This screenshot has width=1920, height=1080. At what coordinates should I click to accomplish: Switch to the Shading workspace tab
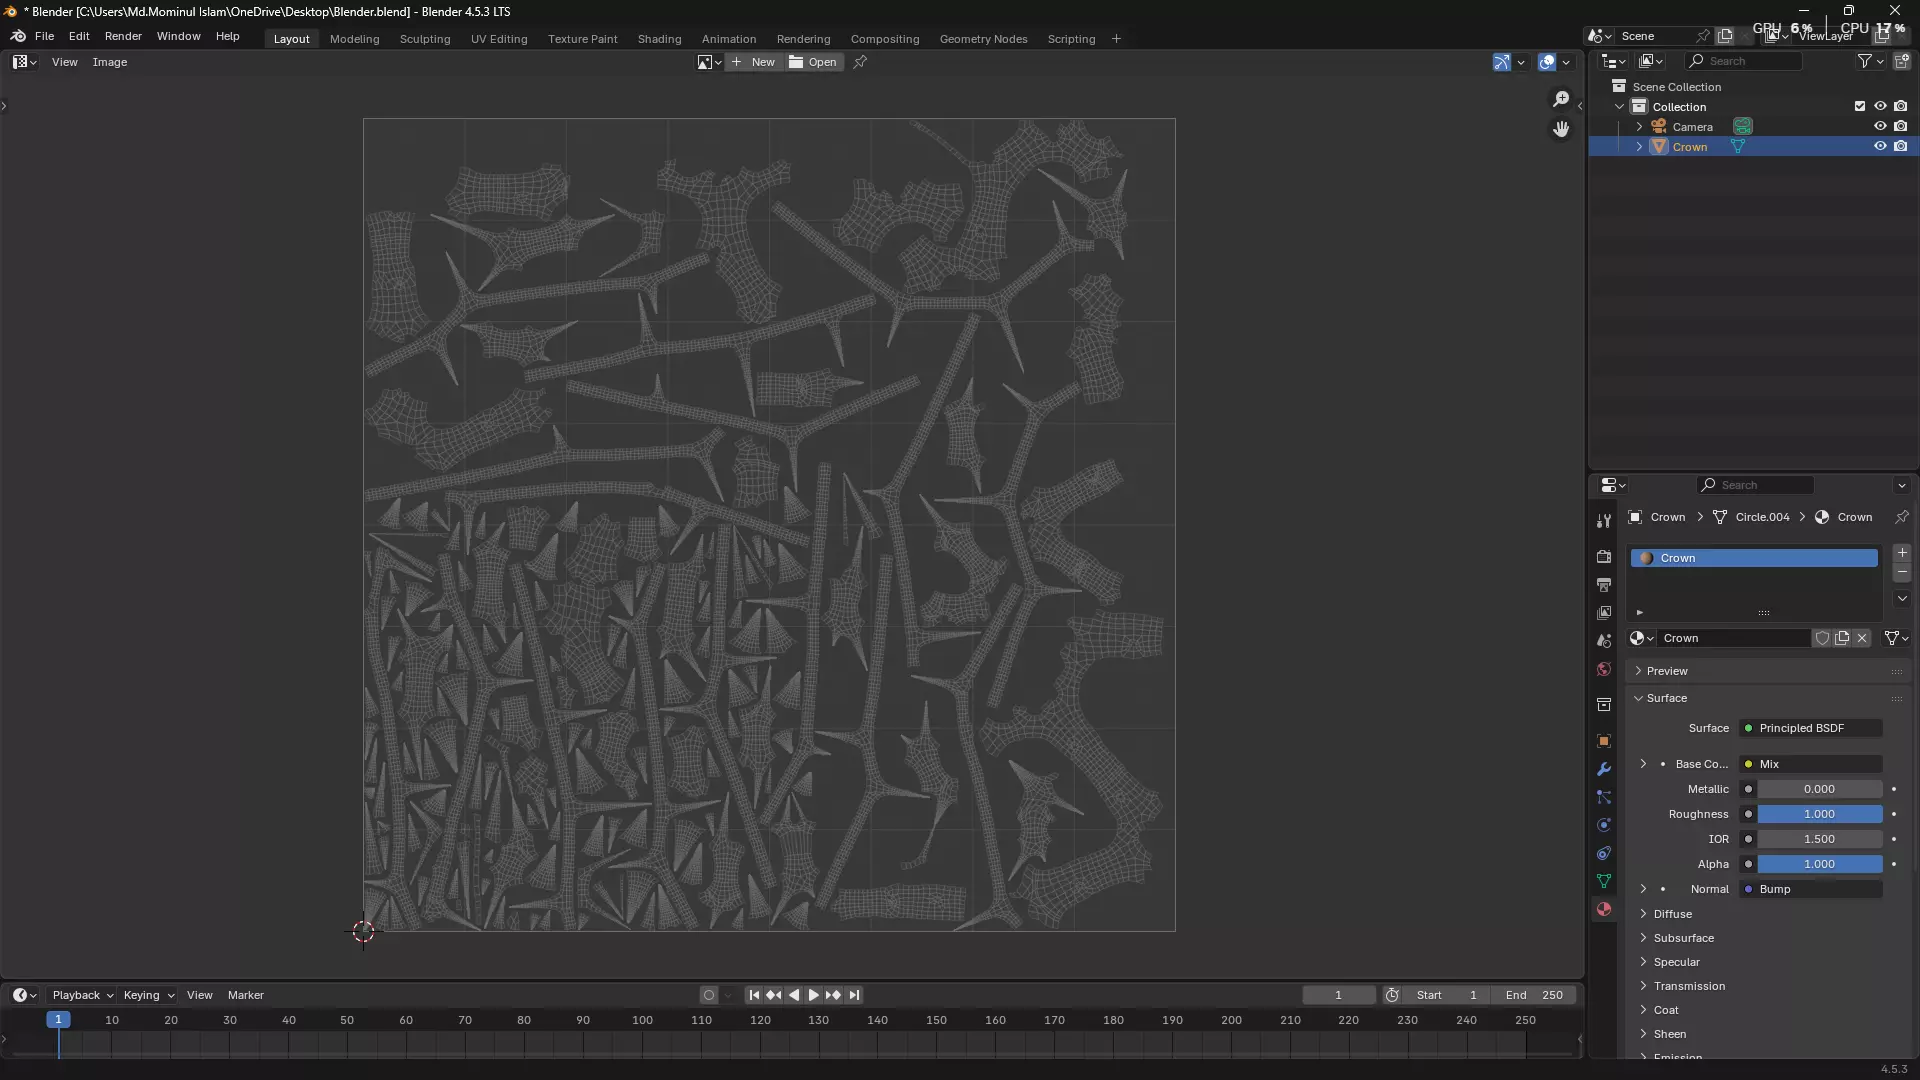(x=659, y=39)
